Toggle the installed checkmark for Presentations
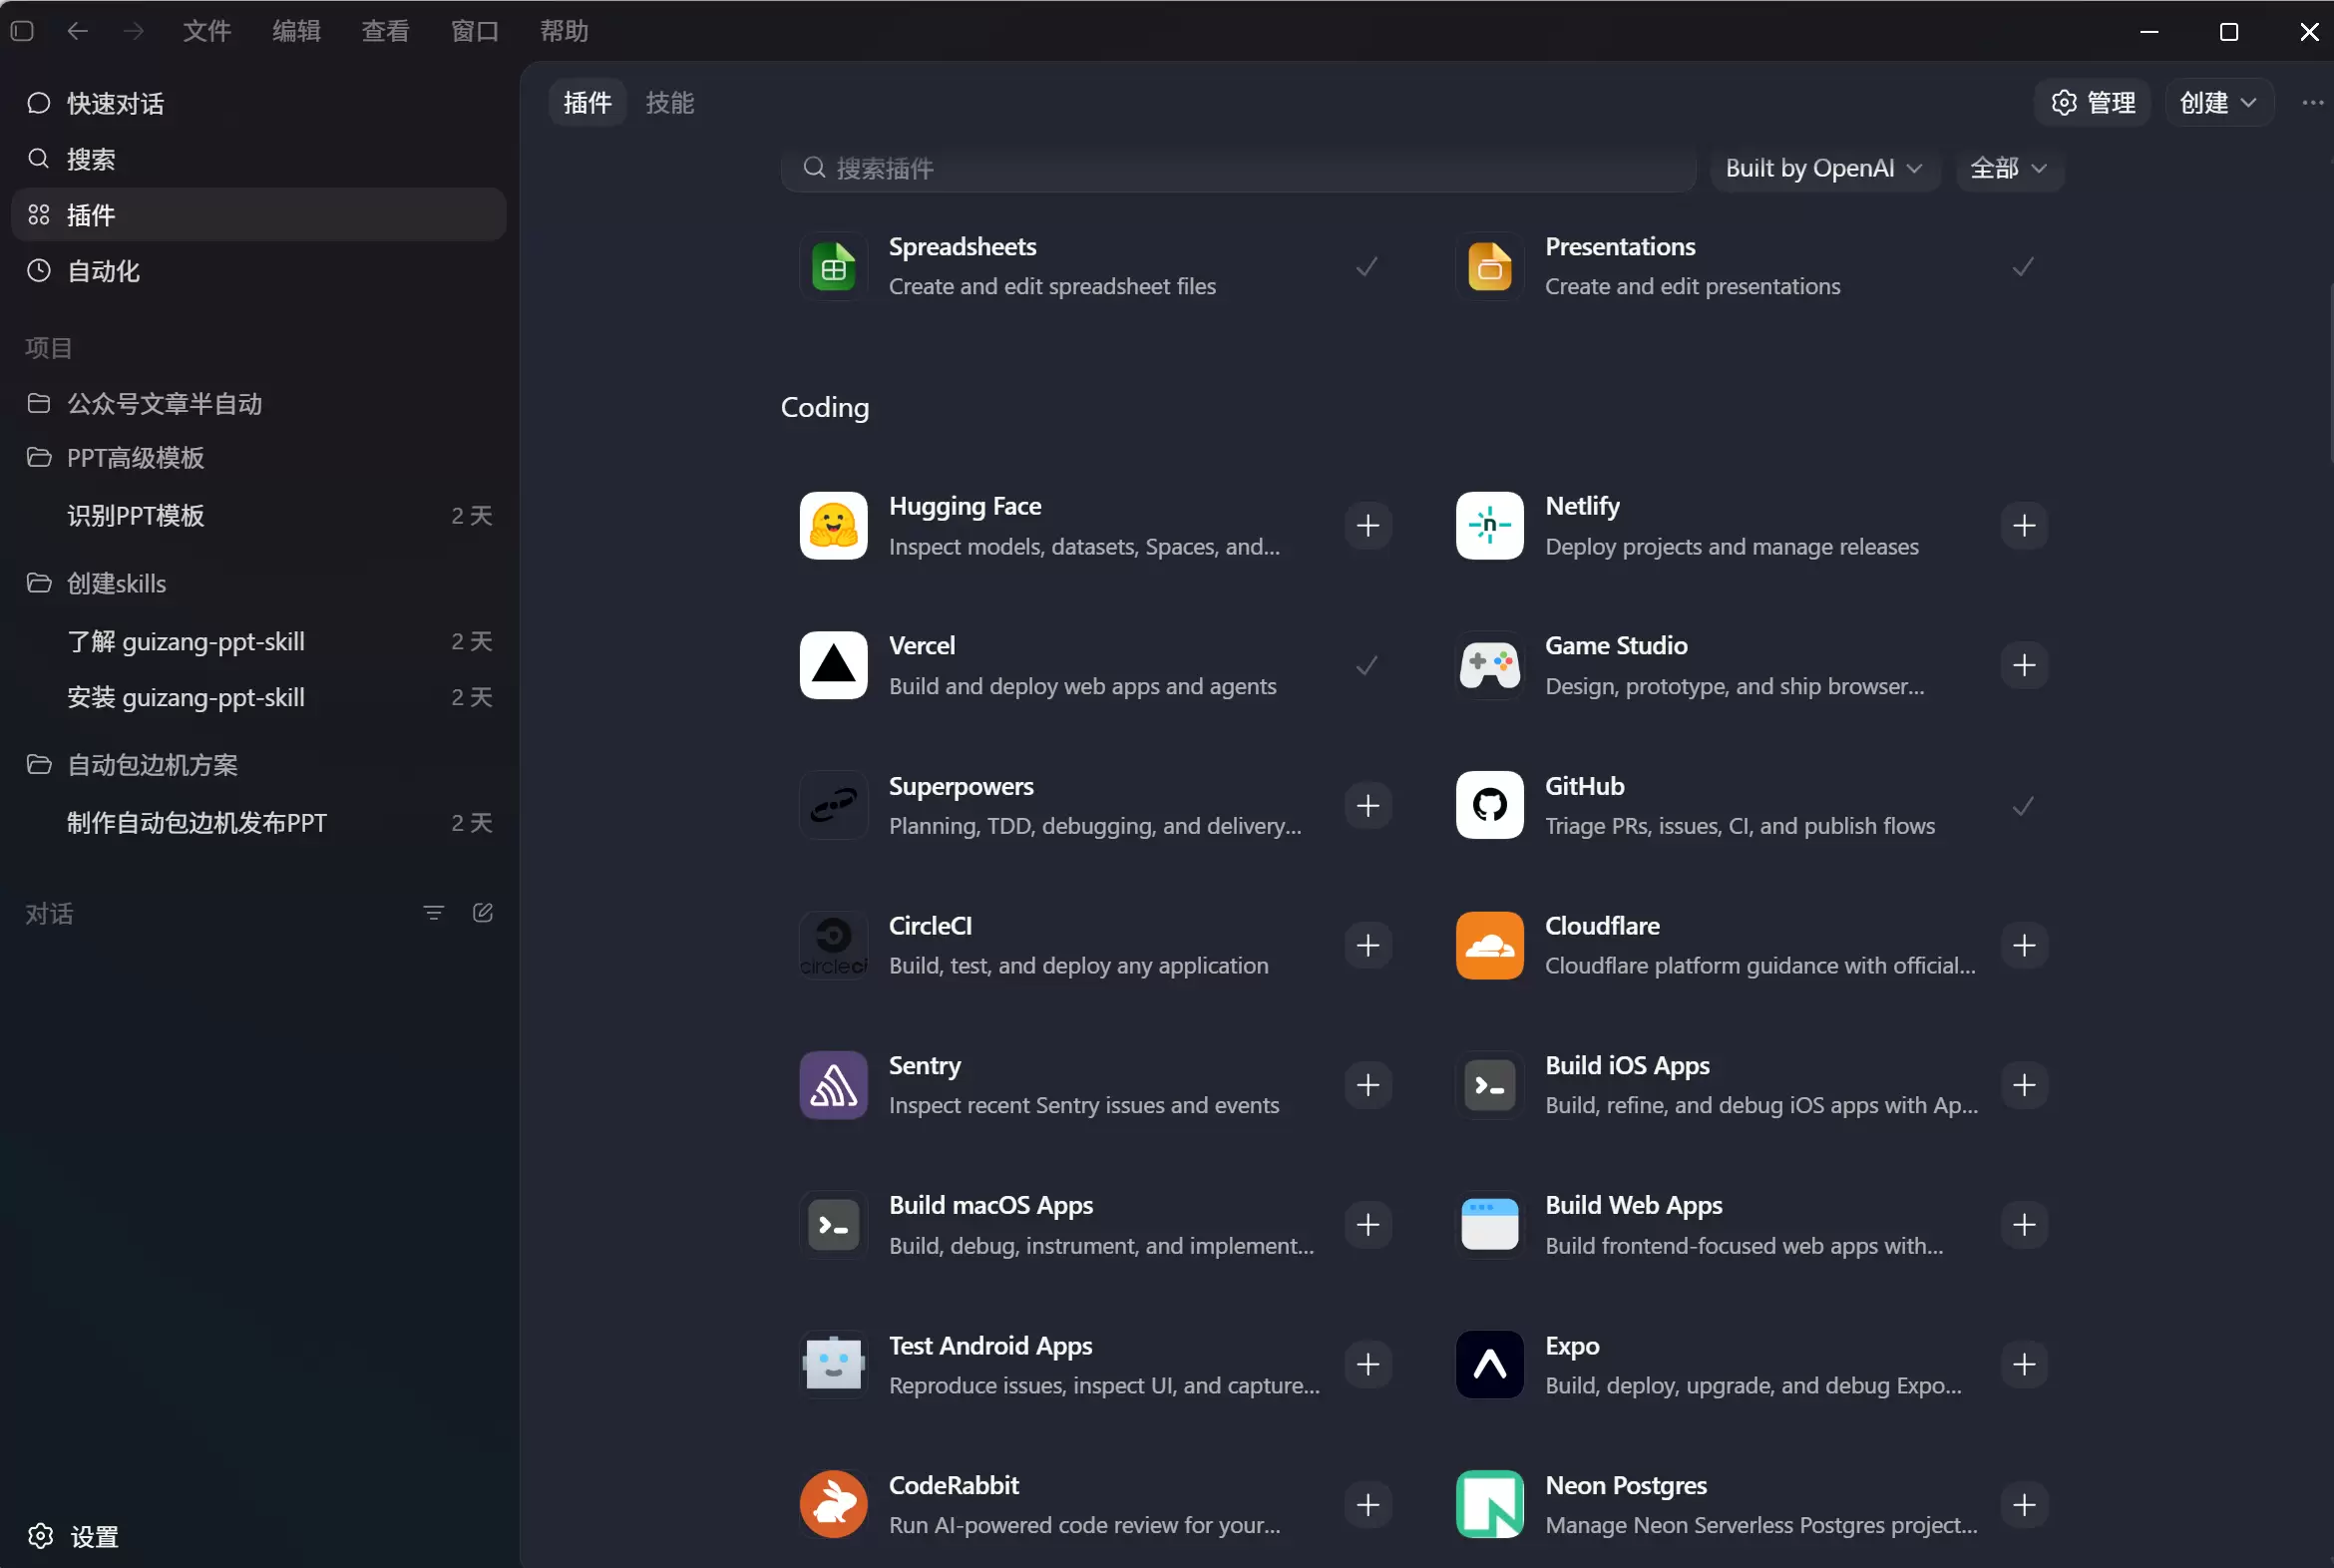 click(2023, 267)
